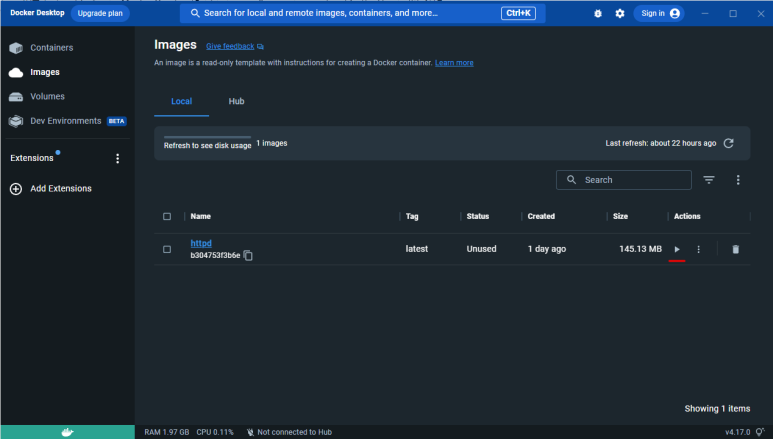Click the RAM 1.97 GB status
This screenshot has width=773, height=439.
click(167, 432)
